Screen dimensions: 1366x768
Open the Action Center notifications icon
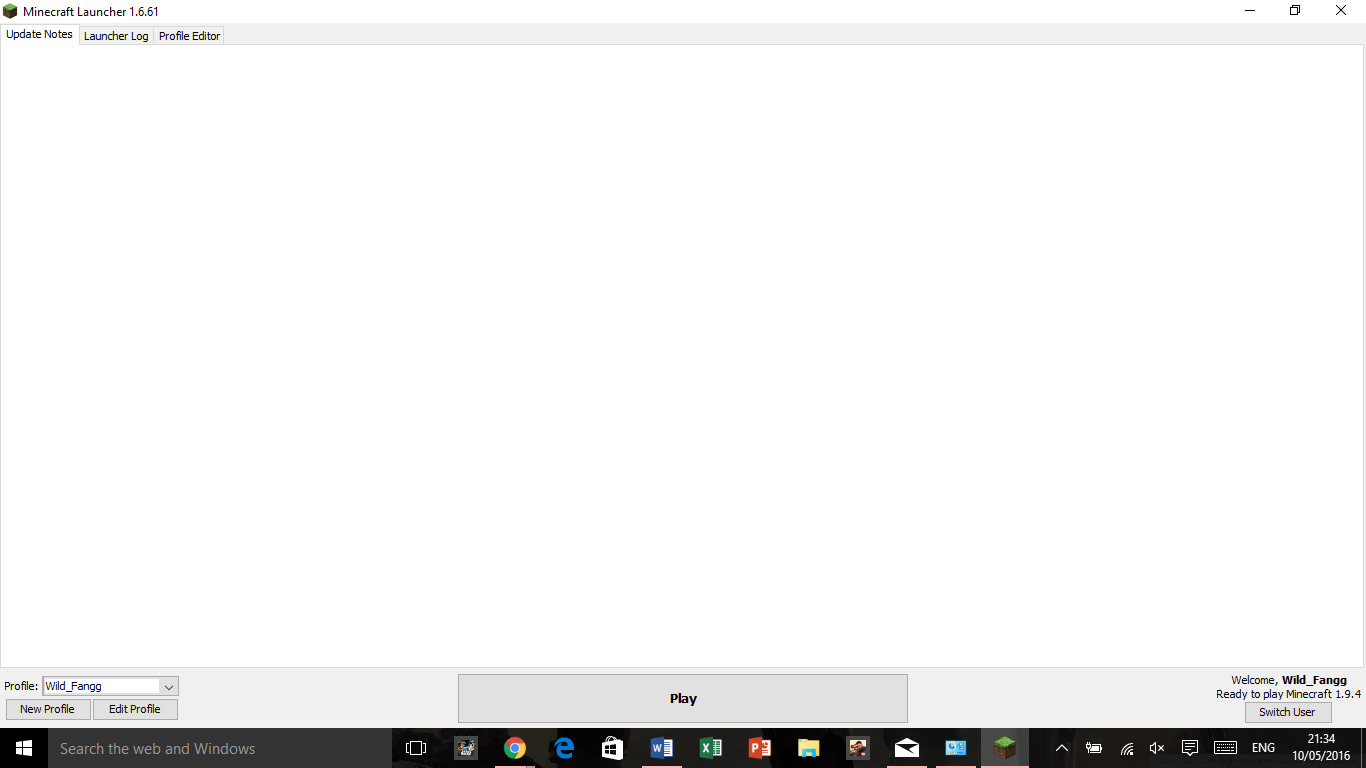tap(1190, 748)
